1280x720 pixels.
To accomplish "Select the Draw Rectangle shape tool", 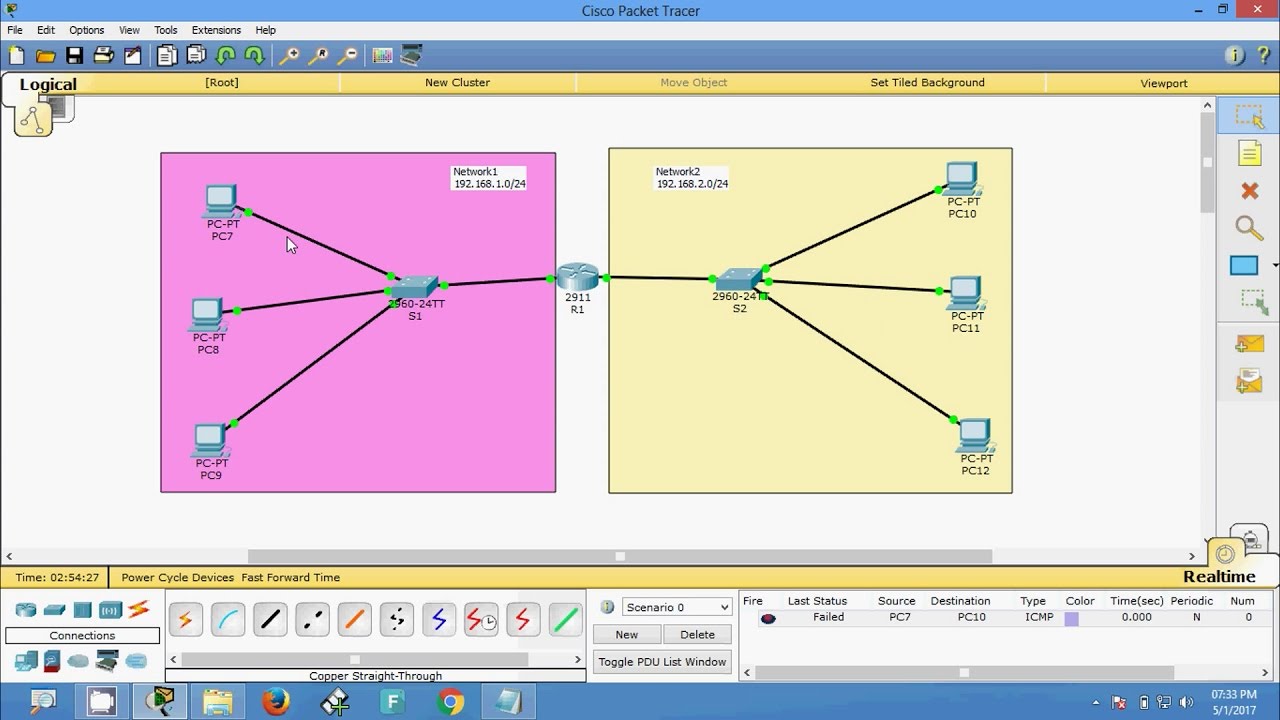I will coord(1244,266).
